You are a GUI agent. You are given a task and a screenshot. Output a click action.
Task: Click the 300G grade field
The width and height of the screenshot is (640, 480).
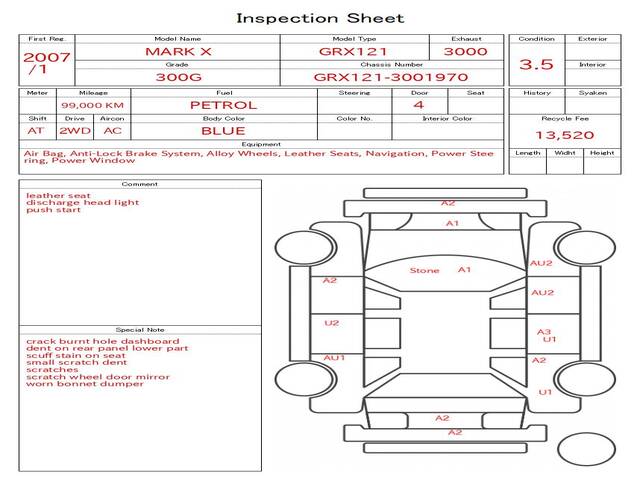coord(177,76)
